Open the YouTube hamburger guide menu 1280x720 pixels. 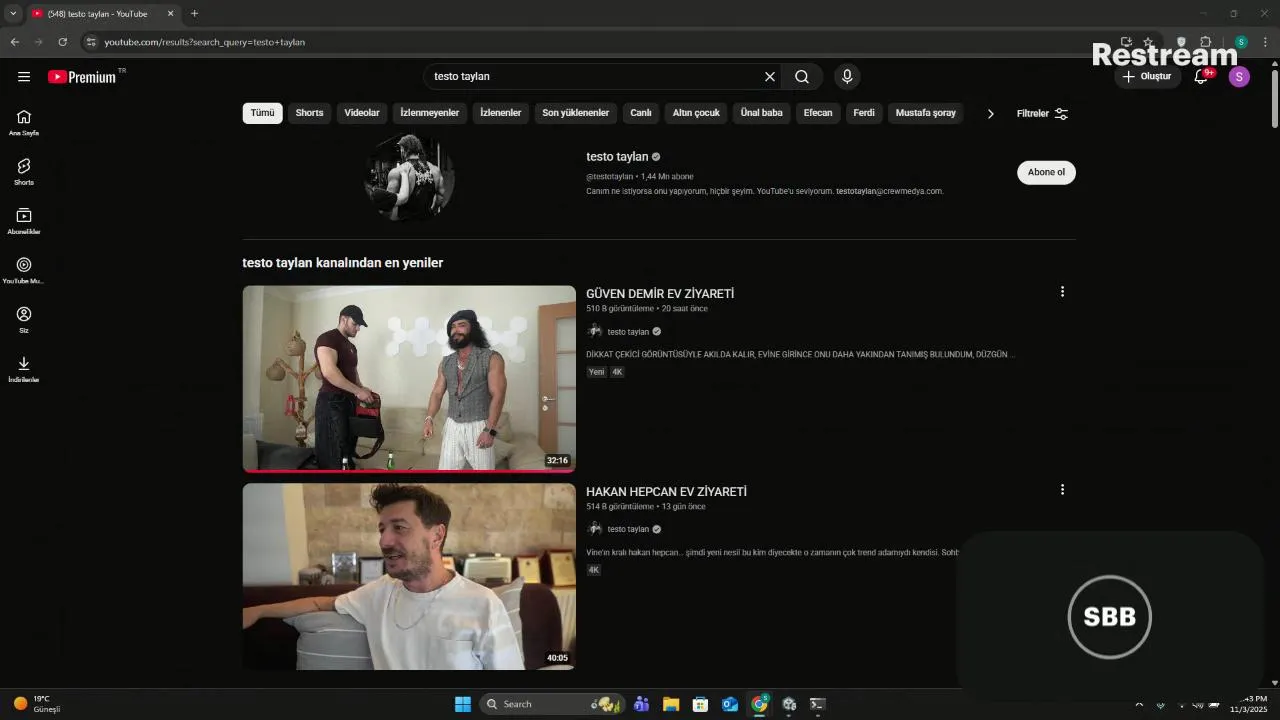(x=24, y=77)
